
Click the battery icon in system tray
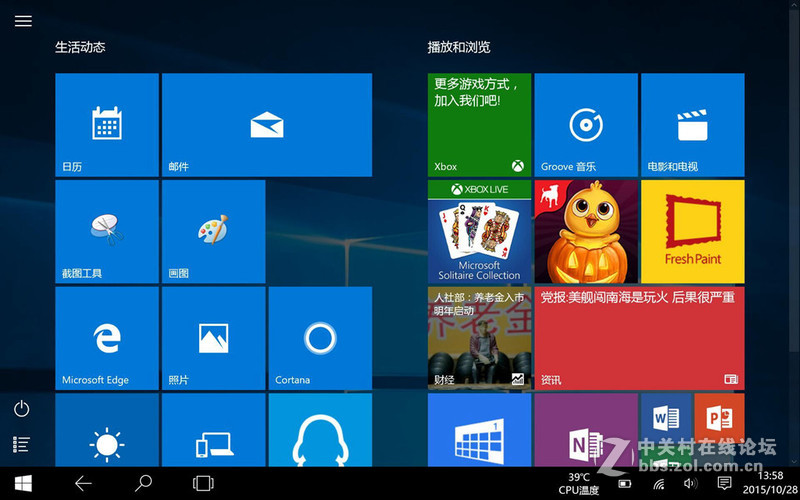pos(624,484)
